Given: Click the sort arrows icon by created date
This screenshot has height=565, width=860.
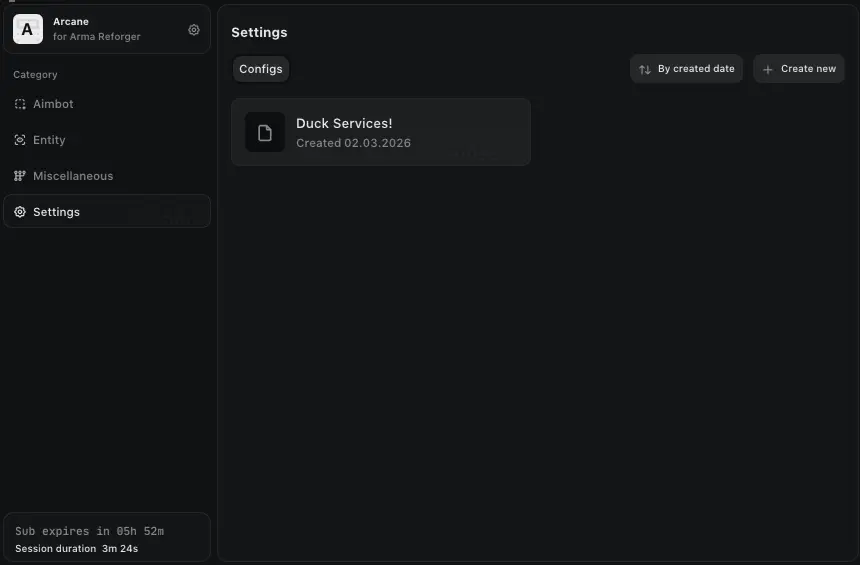Looking at the screenshot, I should coord(645,69).
